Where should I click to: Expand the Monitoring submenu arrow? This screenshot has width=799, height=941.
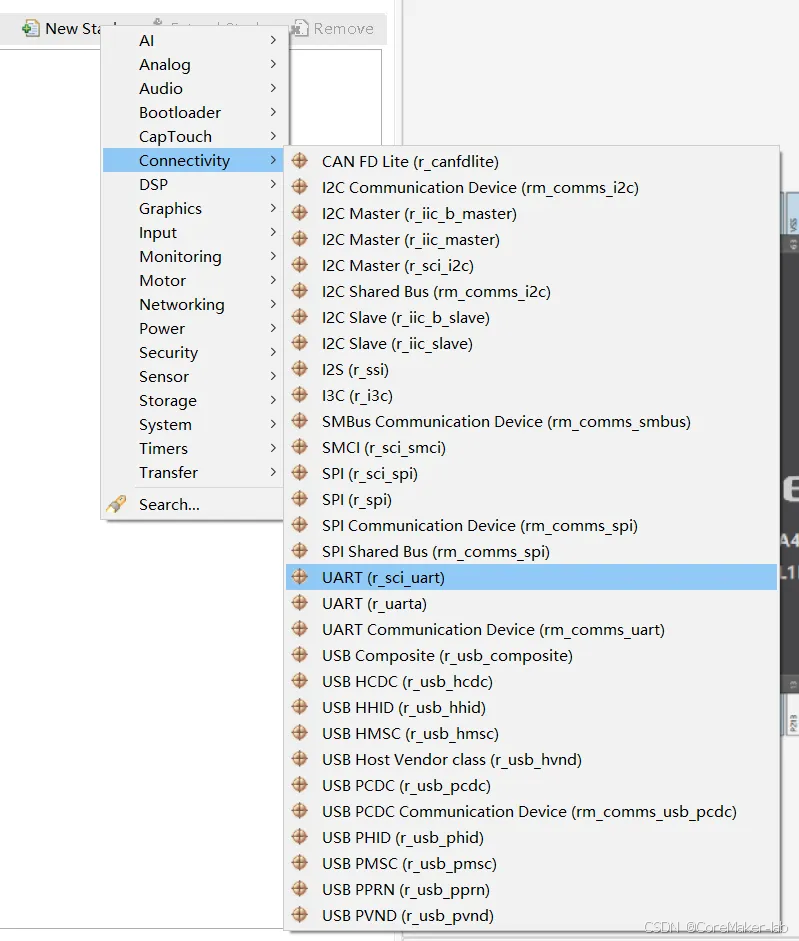click(273, 256)
